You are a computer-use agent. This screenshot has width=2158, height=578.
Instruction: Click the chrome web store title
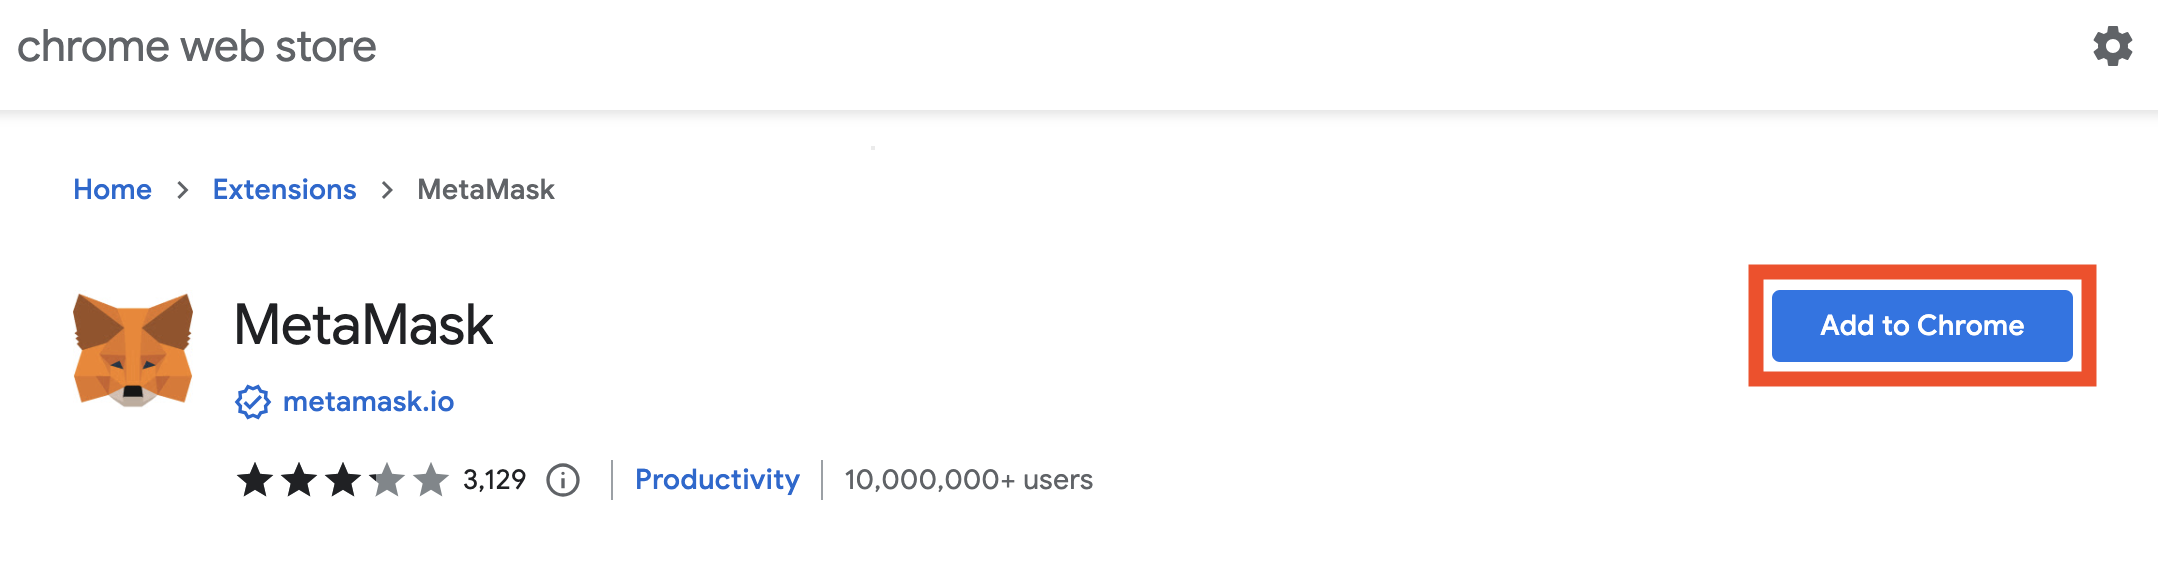pyautogui.click(x=197, y=47)
